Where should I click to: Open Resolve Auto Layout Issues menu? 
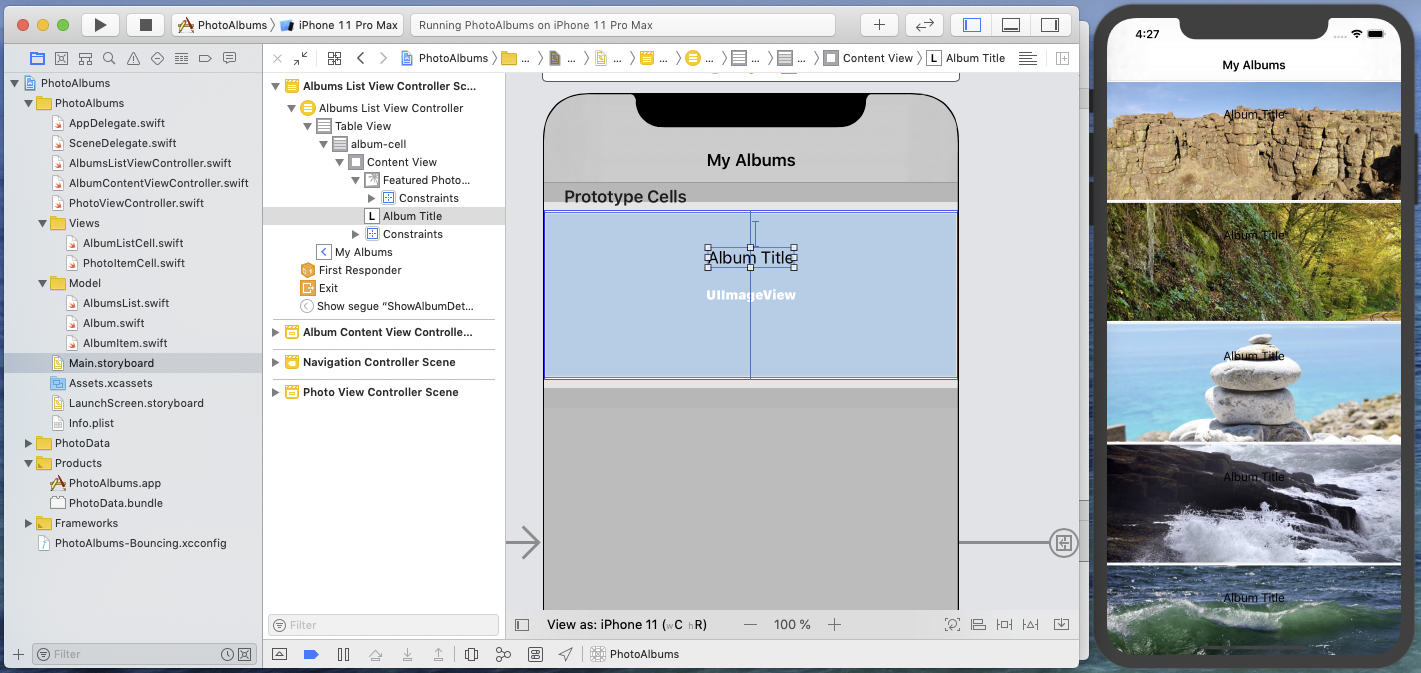click(x=1031, y=625)
